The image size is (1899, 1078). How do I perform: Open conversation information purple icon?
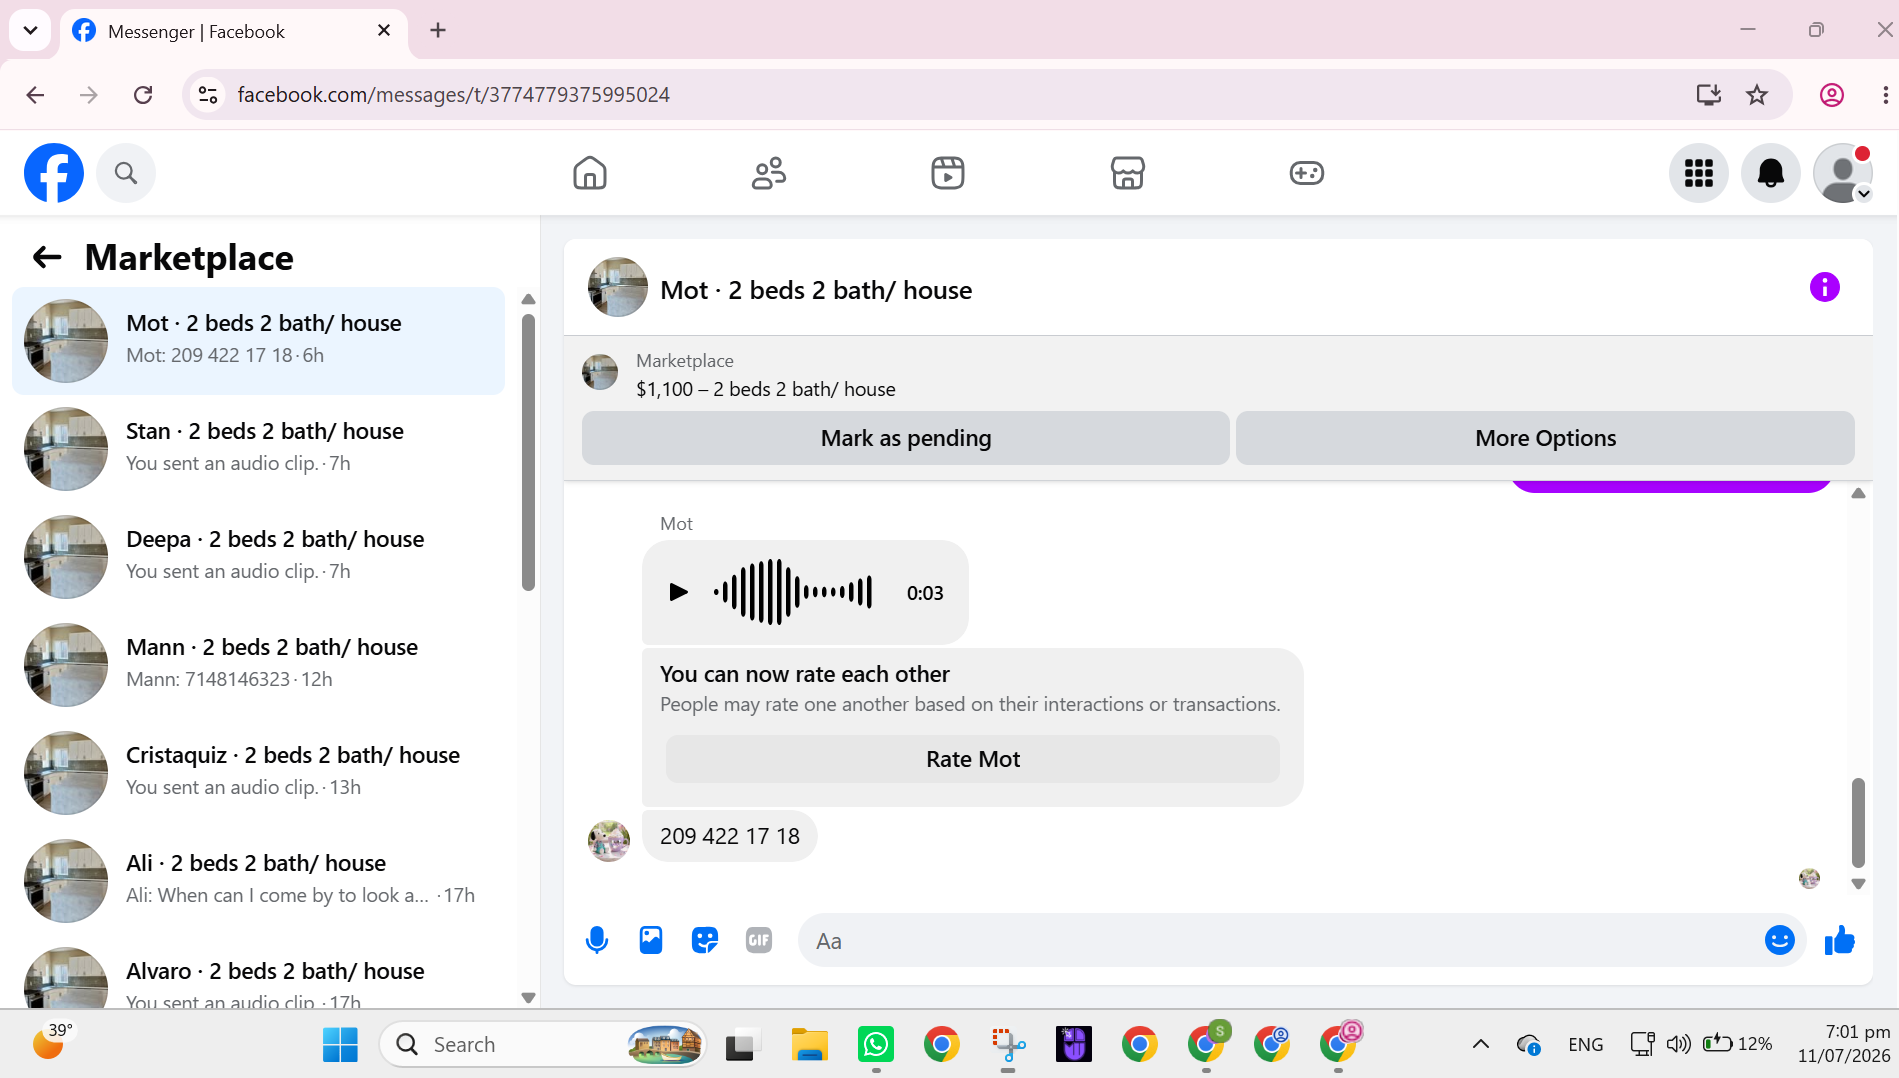coord(1825,288)
